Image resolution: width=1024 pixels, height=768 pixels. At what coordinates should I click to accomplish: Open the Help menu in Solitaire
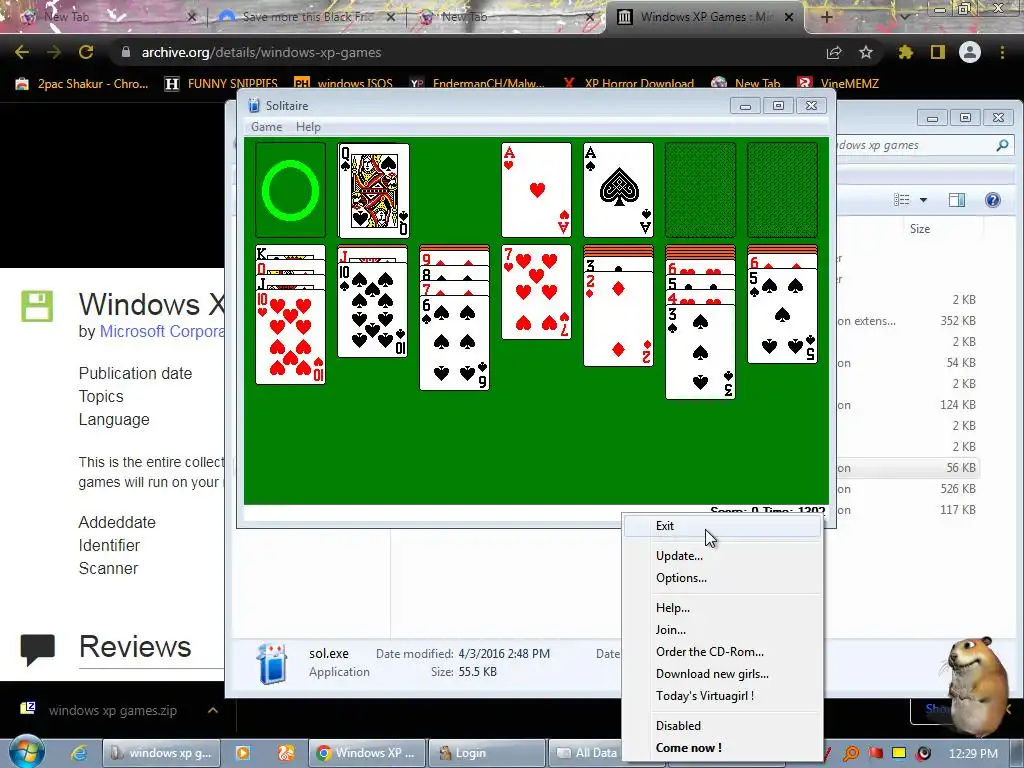pos(308,127)
